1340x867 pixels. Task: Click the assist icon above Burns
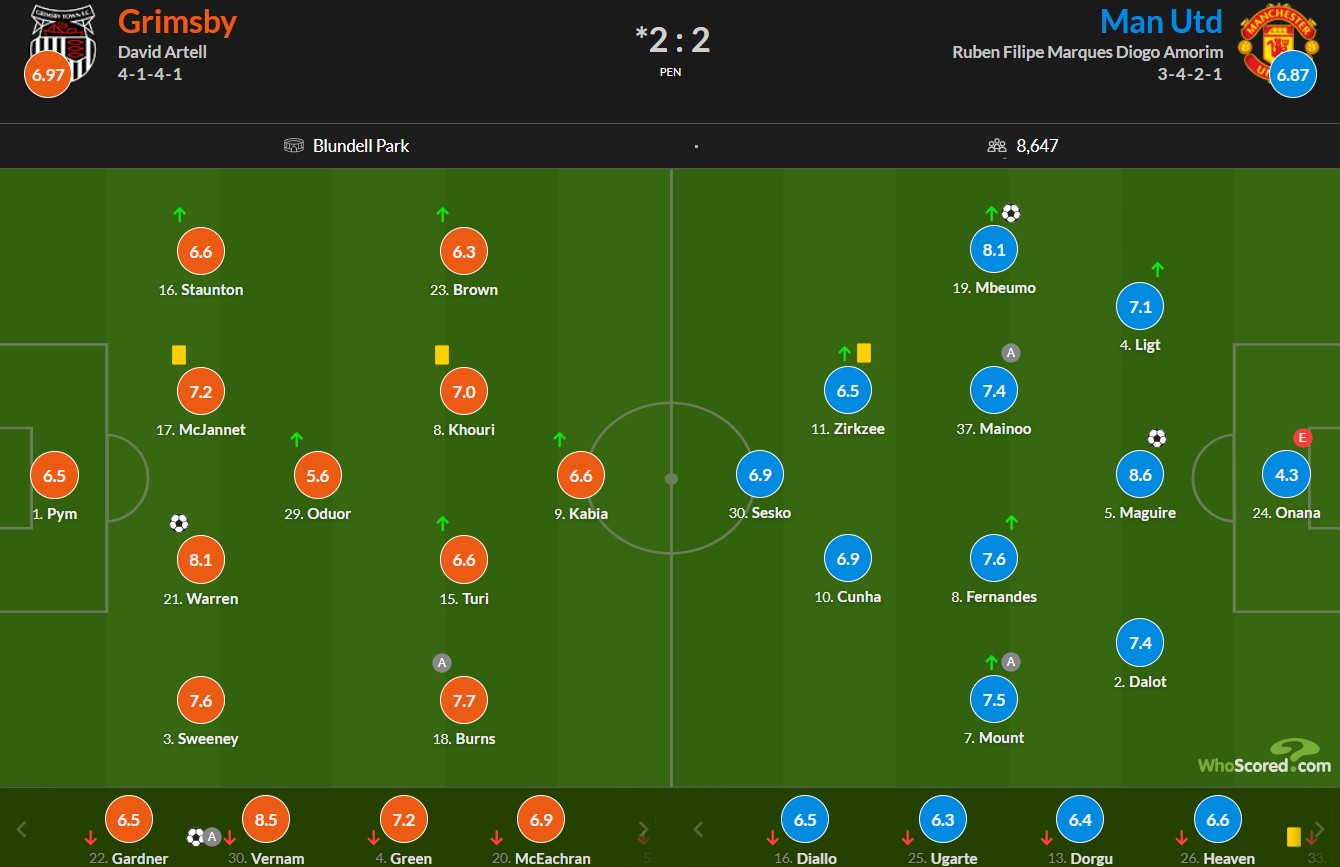[442, 662]
